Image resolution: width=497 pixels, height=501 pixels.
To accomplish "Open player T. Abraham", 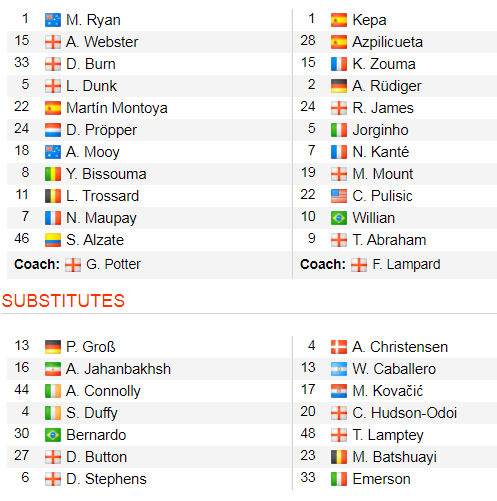I will tap(389, 240).
